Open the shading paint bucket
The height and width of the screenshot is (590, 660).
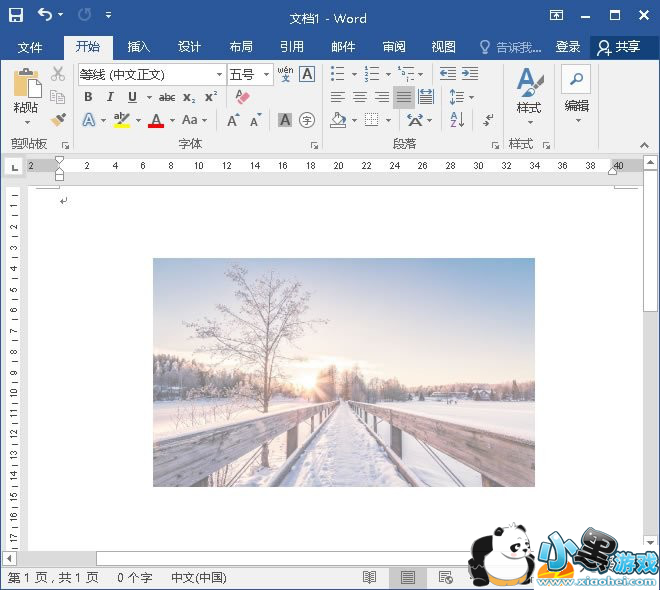click(338, 120)
